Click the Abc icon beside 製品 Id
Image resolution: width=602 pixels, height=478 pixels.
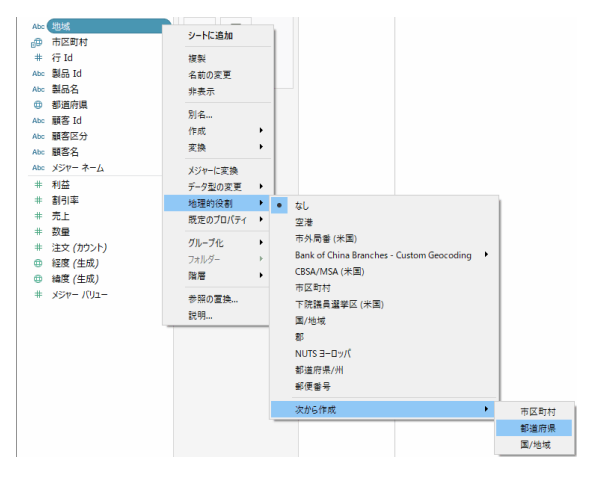(38, 74)
